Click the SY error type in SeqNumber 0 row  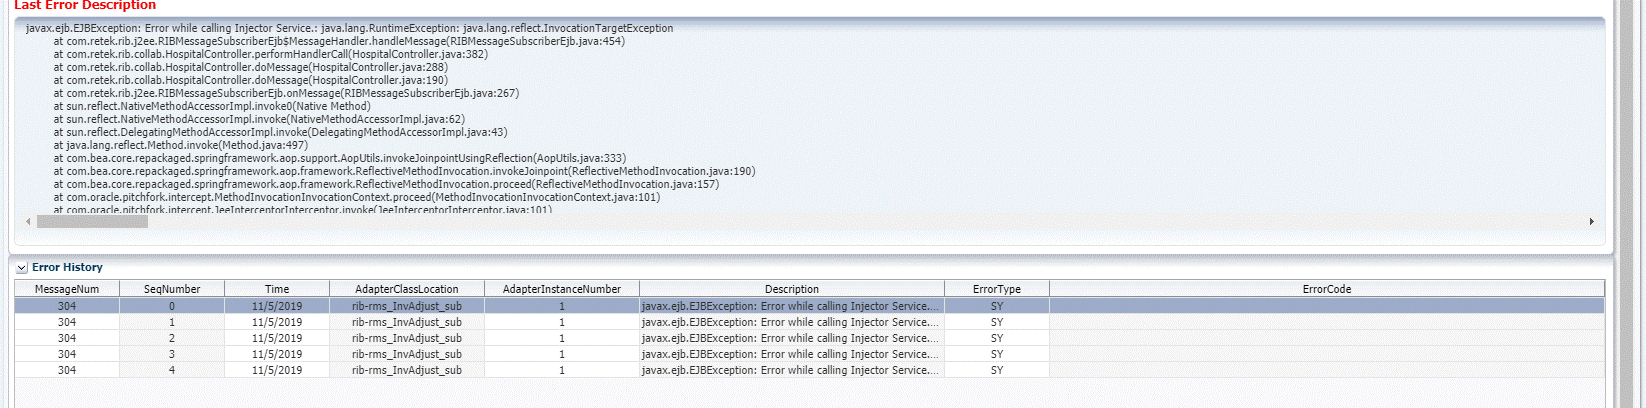pyautogui.click(x=997, y=306)
